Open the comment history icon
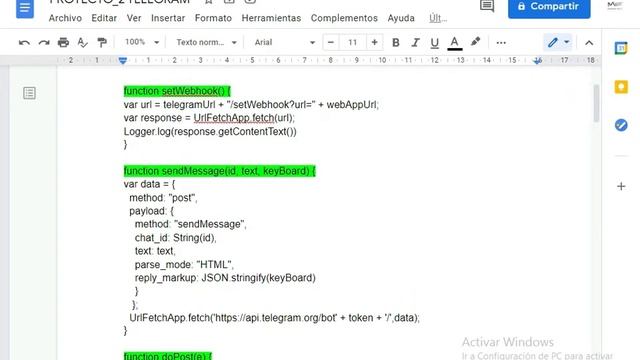Viewport: 640px width, 360px height. click(x=487, y=6)
